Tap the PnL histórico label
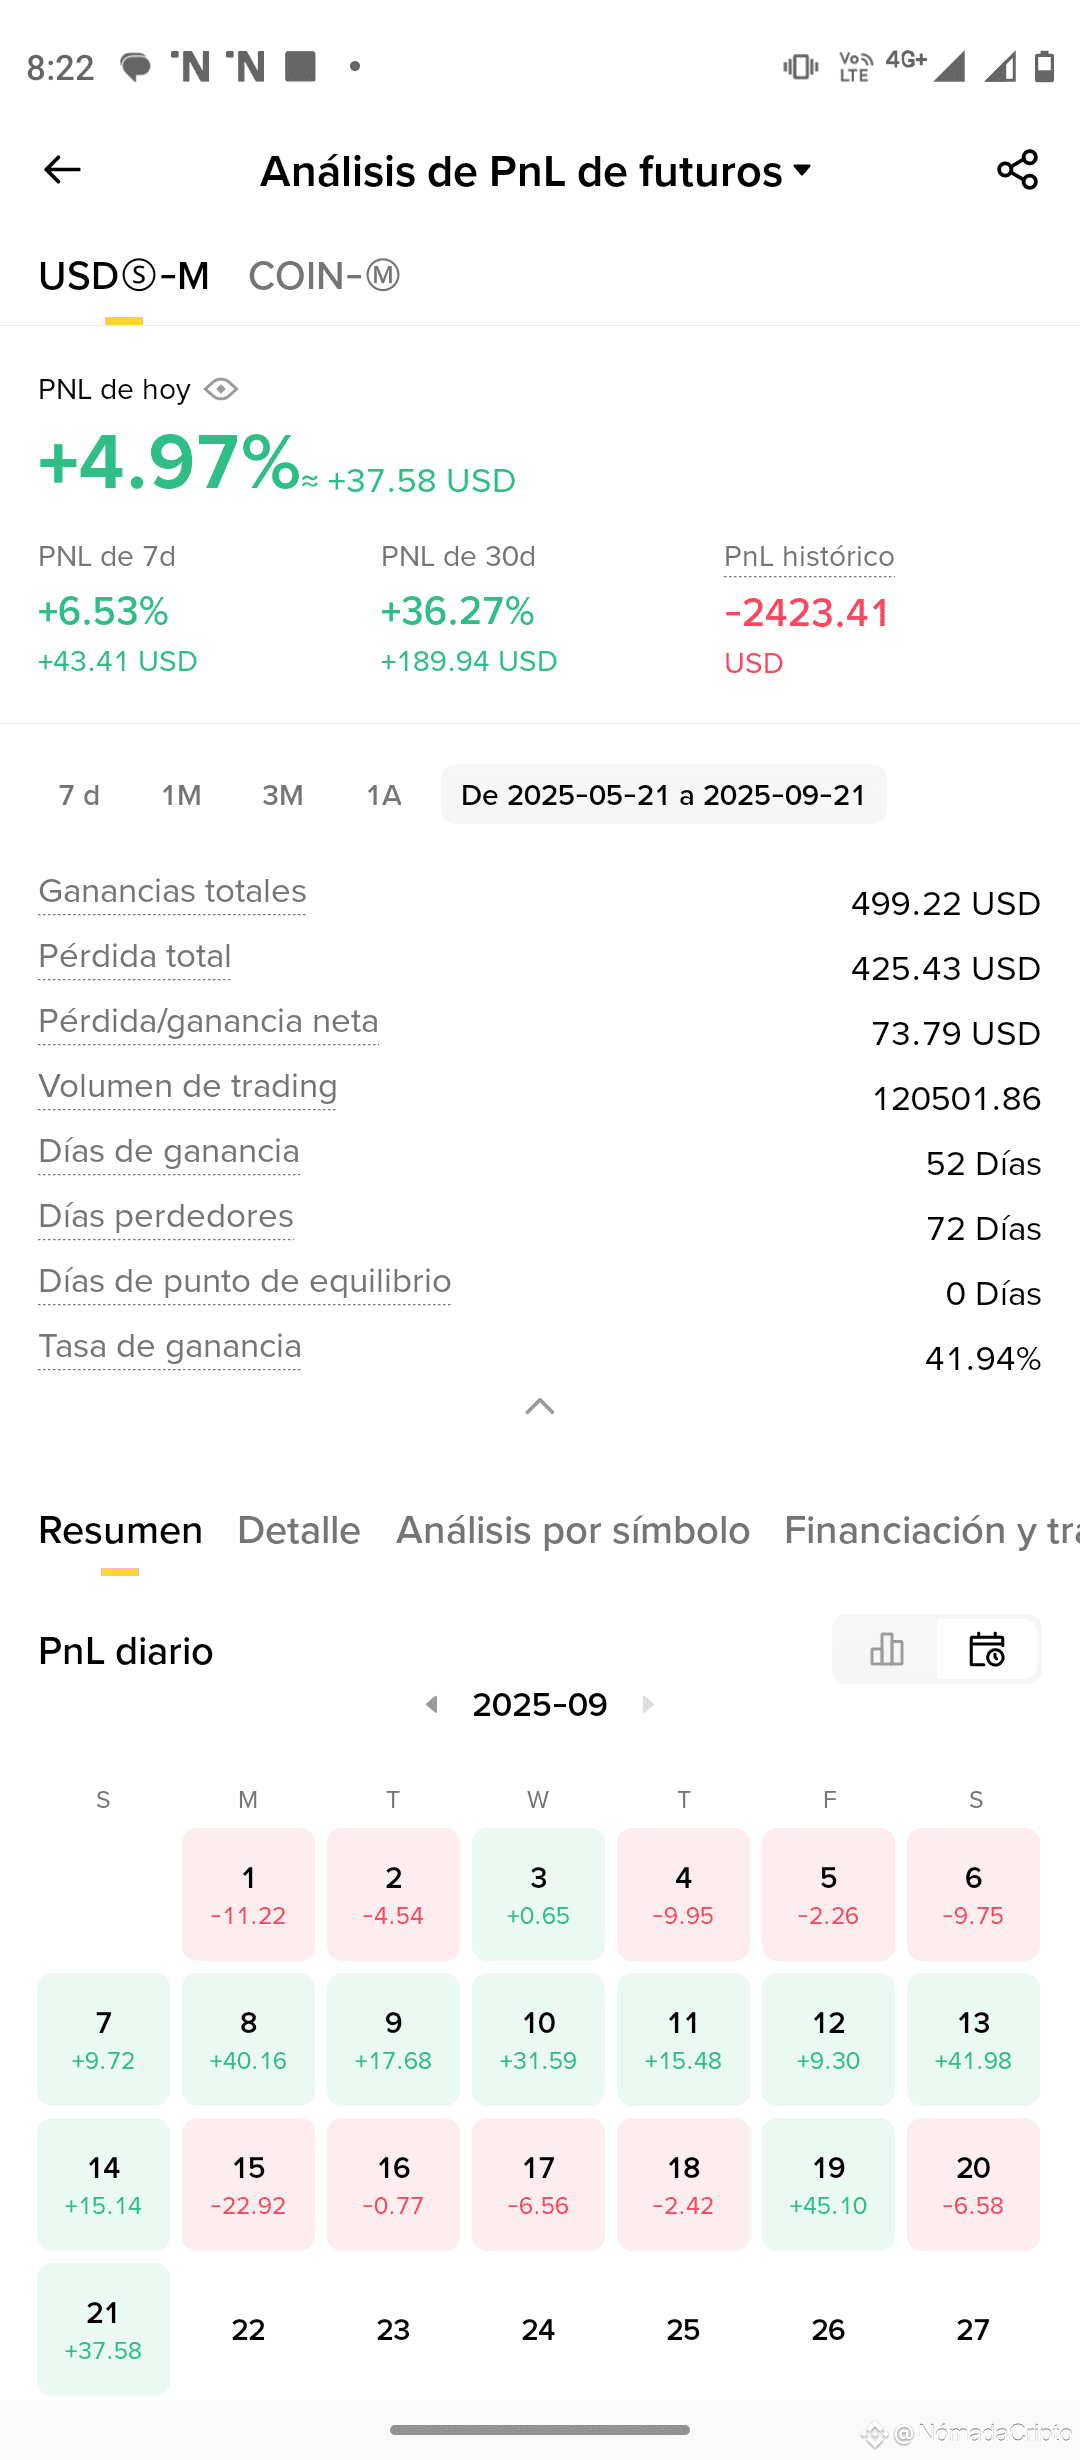 point(809,557)
